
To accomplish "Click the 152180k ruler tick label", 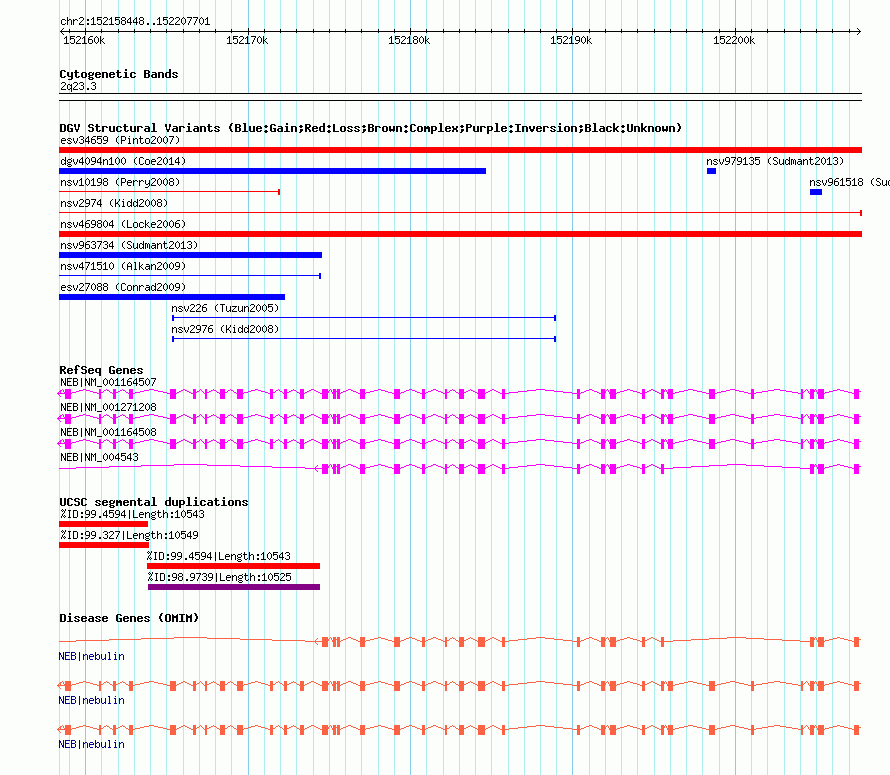I will pos(409,40).
